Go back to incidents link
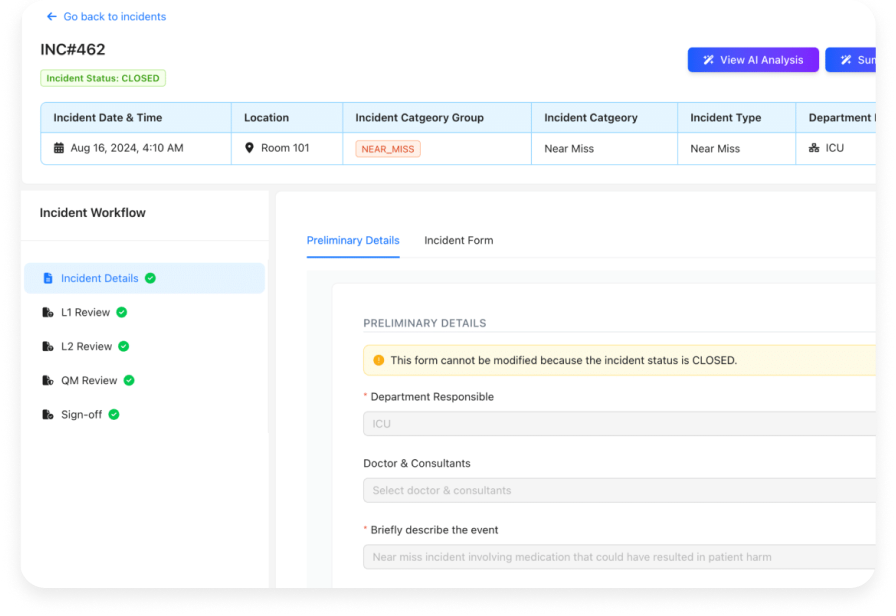Screen dimensions: 896x616 tap(114, 17)
